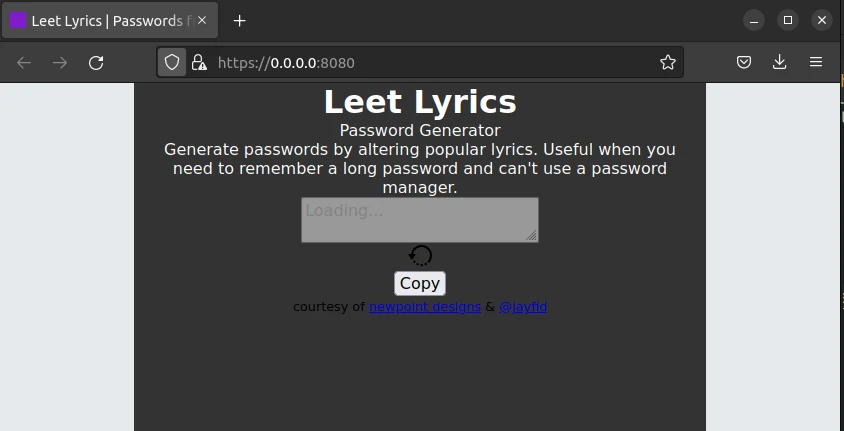Open a new tab with plus button

[x=239, y=21]
